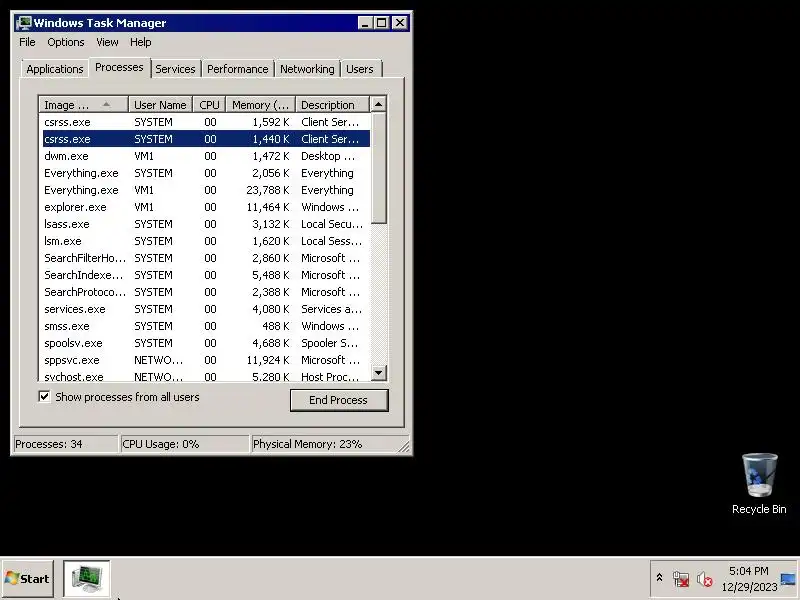Click the Task Manager title bar icon
Image resolution: width=800 pixels, height=600 pixels.
pos(23,23)
